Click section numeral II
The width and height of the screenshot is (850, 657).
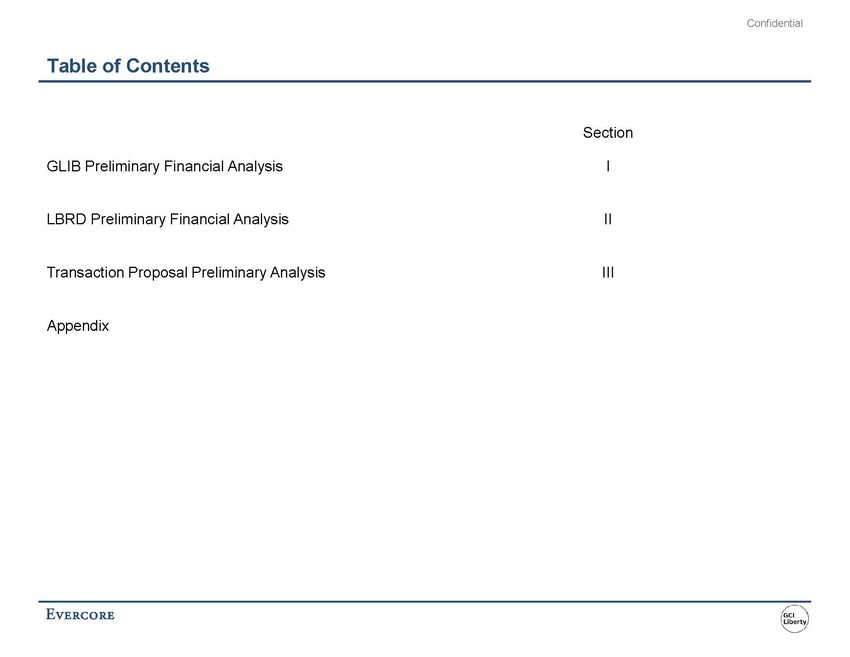(608, 219)
